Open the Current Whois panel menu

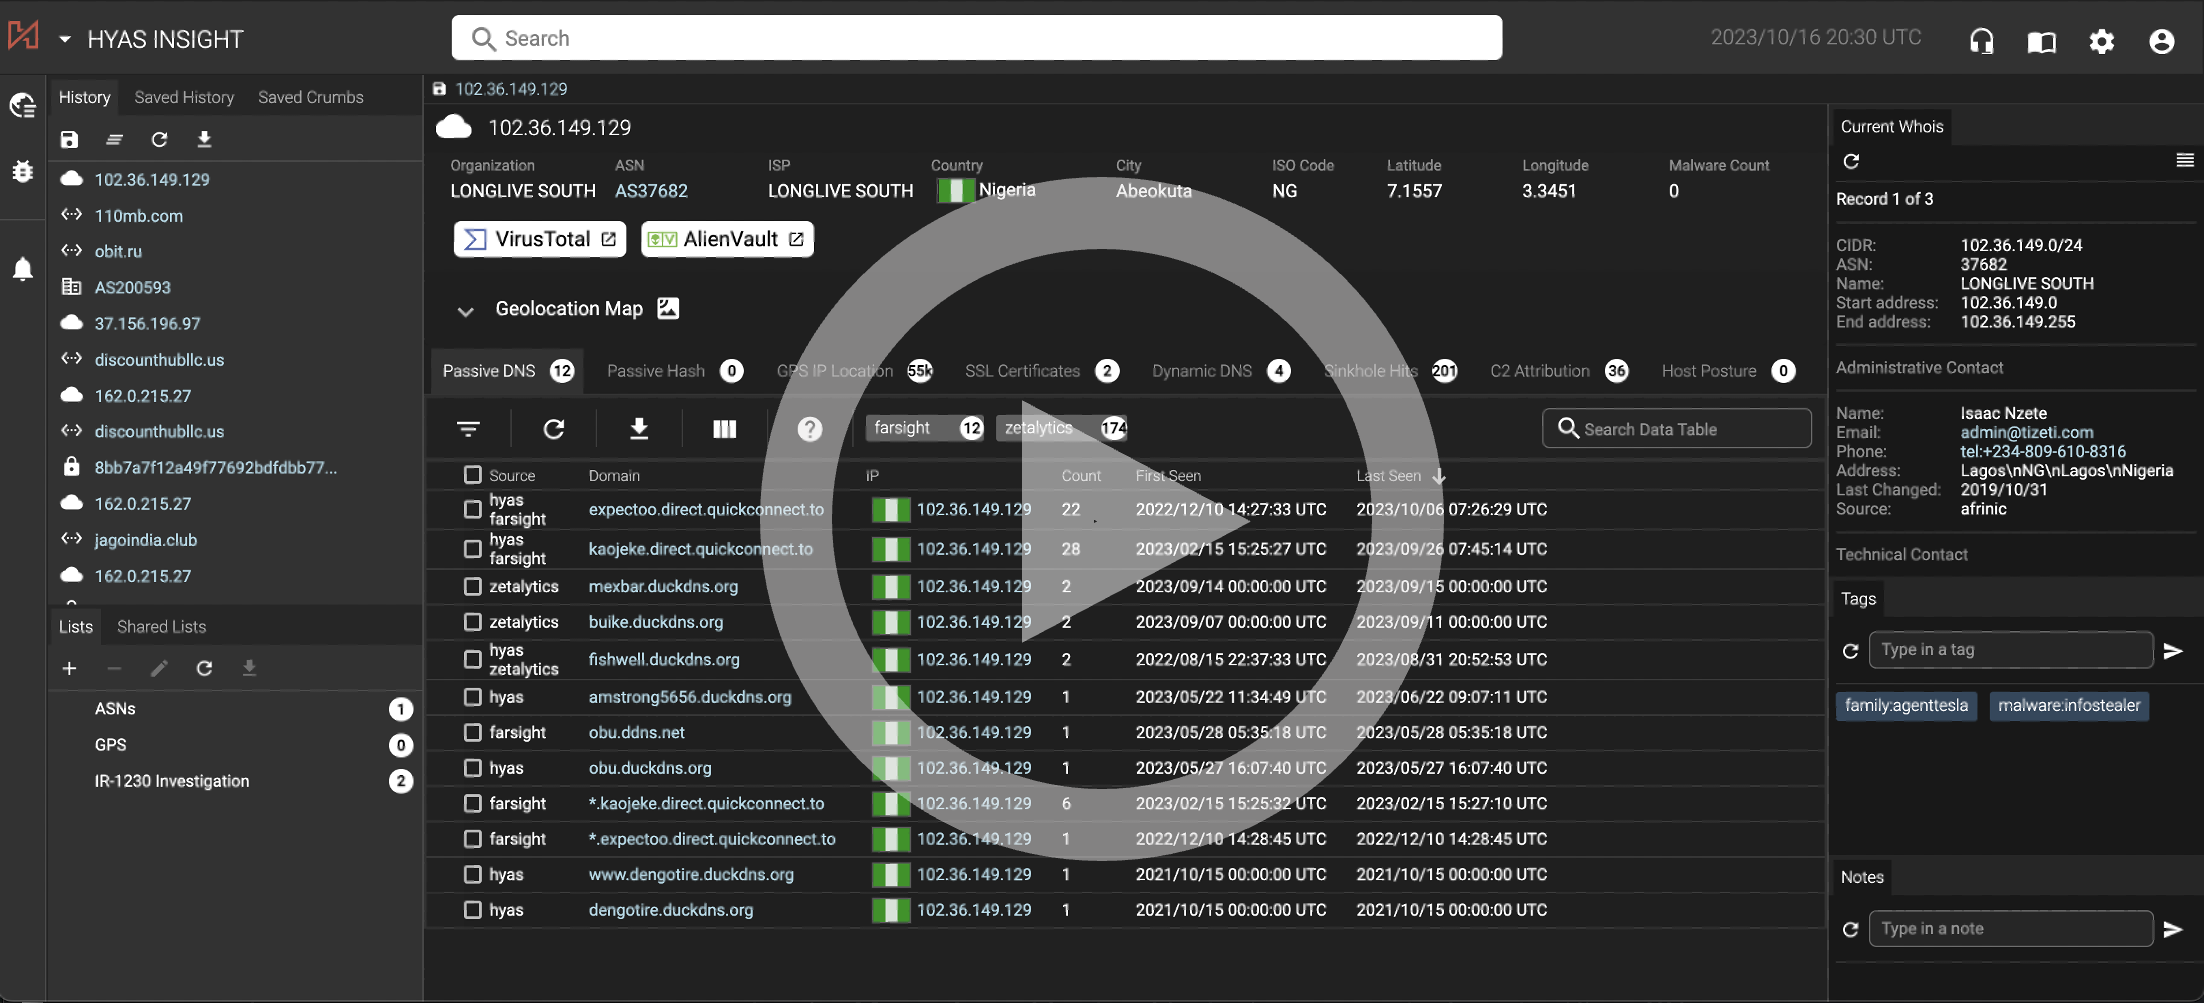(x=2184, y=161)
